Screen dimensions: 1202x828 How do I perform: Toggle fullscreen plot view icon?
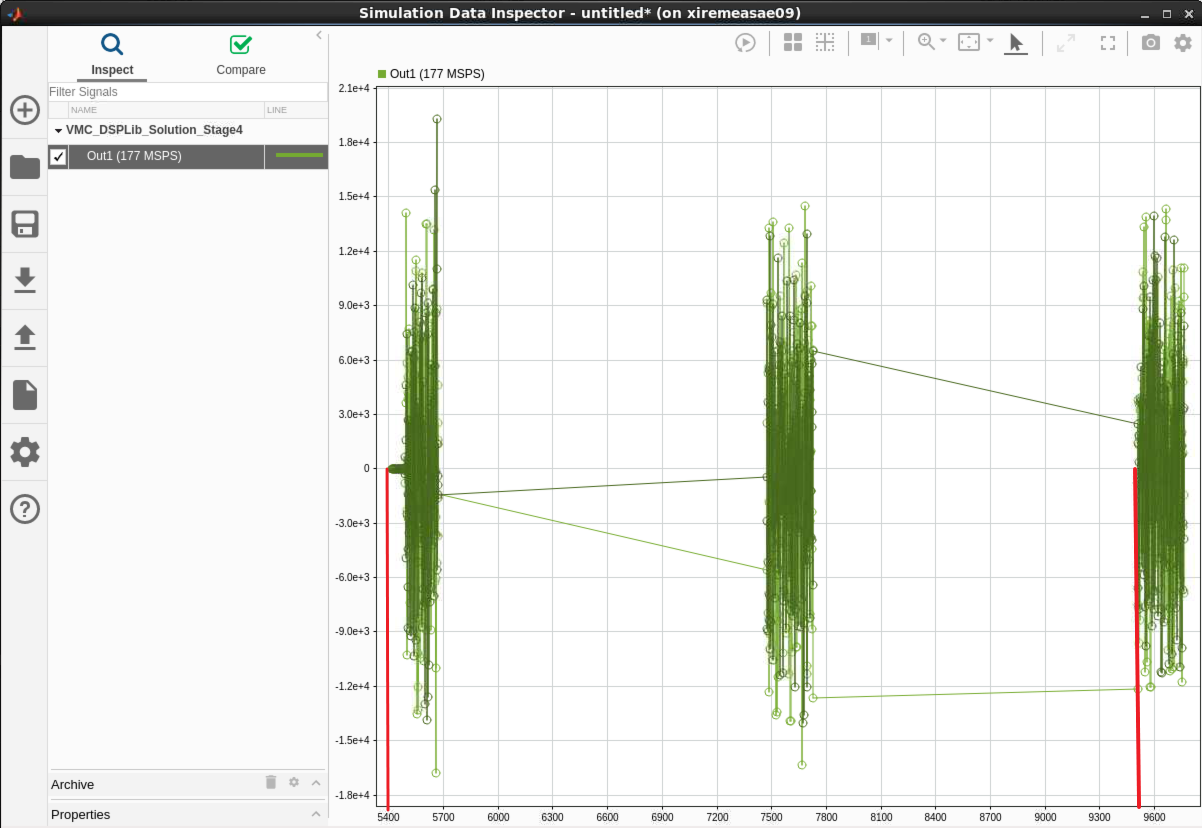[1107, 42]
